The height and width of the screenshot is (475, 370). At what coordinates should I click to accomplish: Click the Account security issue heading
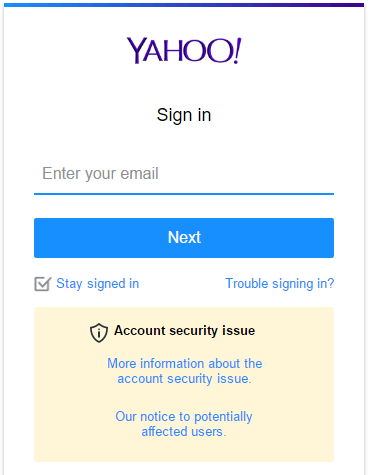click(x=184, y=331)
